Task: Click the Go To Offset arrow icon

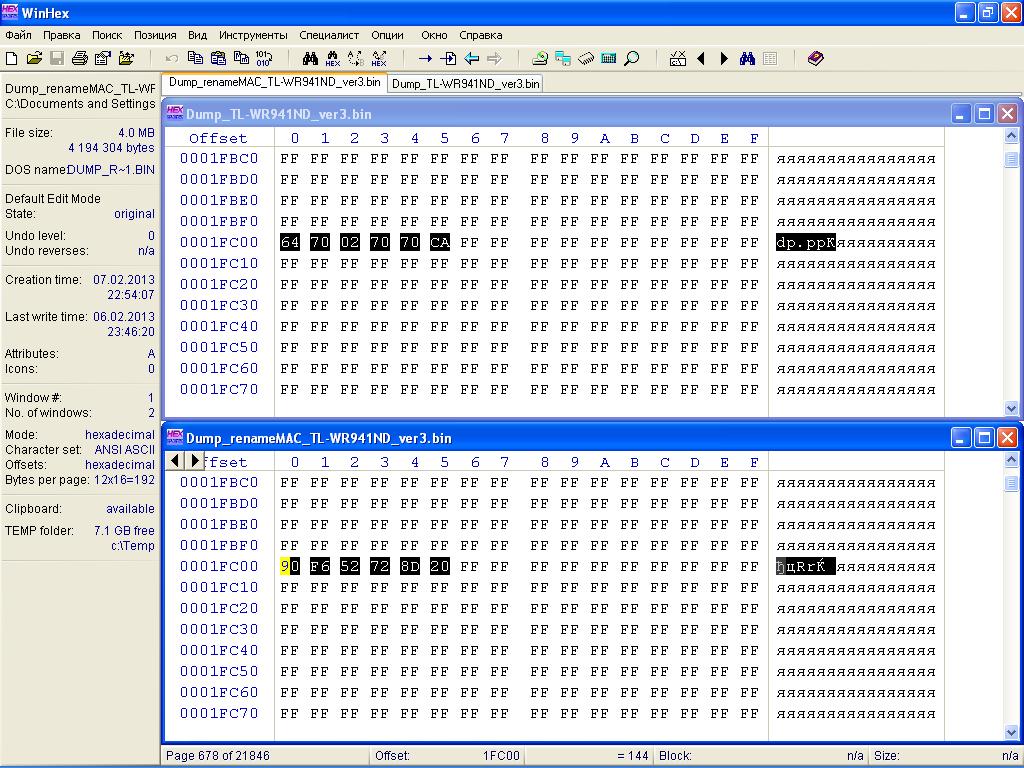Action: [425, 59]
